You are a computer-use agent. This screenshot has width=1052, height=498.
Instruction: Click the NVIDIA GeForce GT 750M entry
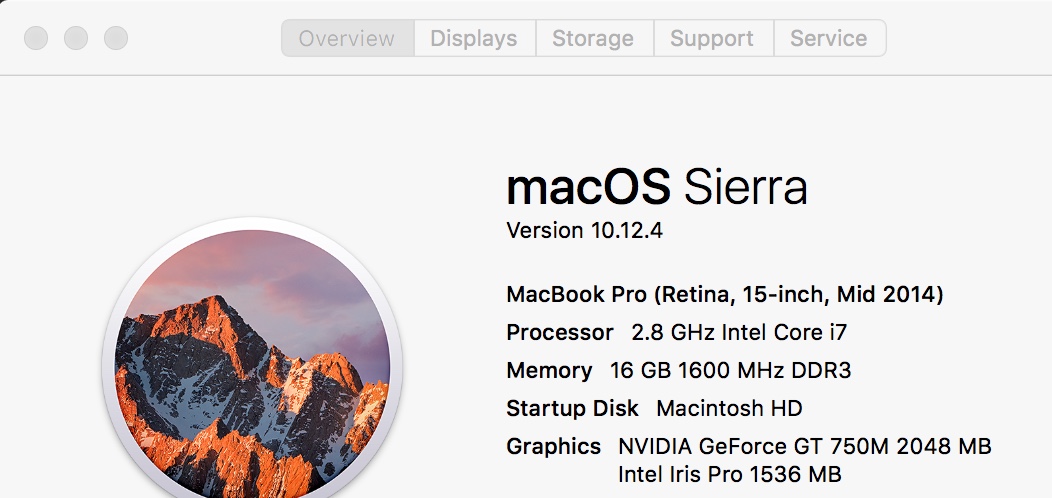[x=804, y=446]
